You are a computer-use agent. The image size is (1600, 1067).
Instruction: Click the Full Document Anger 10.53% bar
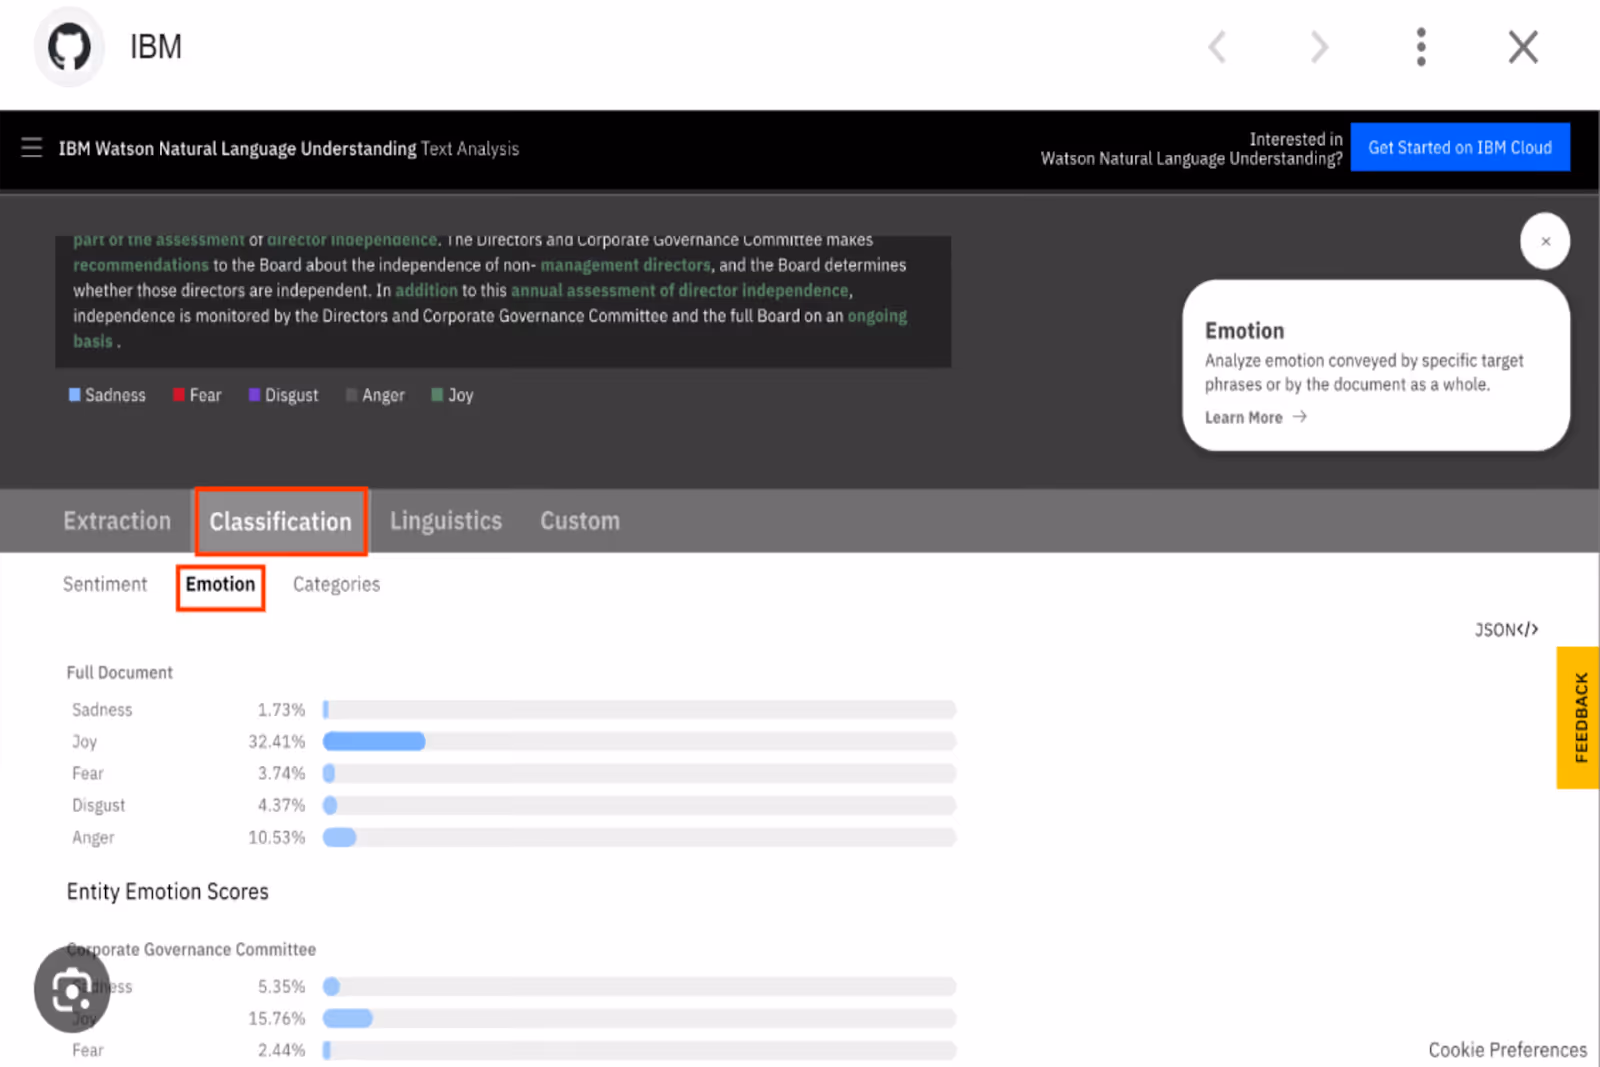[x=639, y=837]
